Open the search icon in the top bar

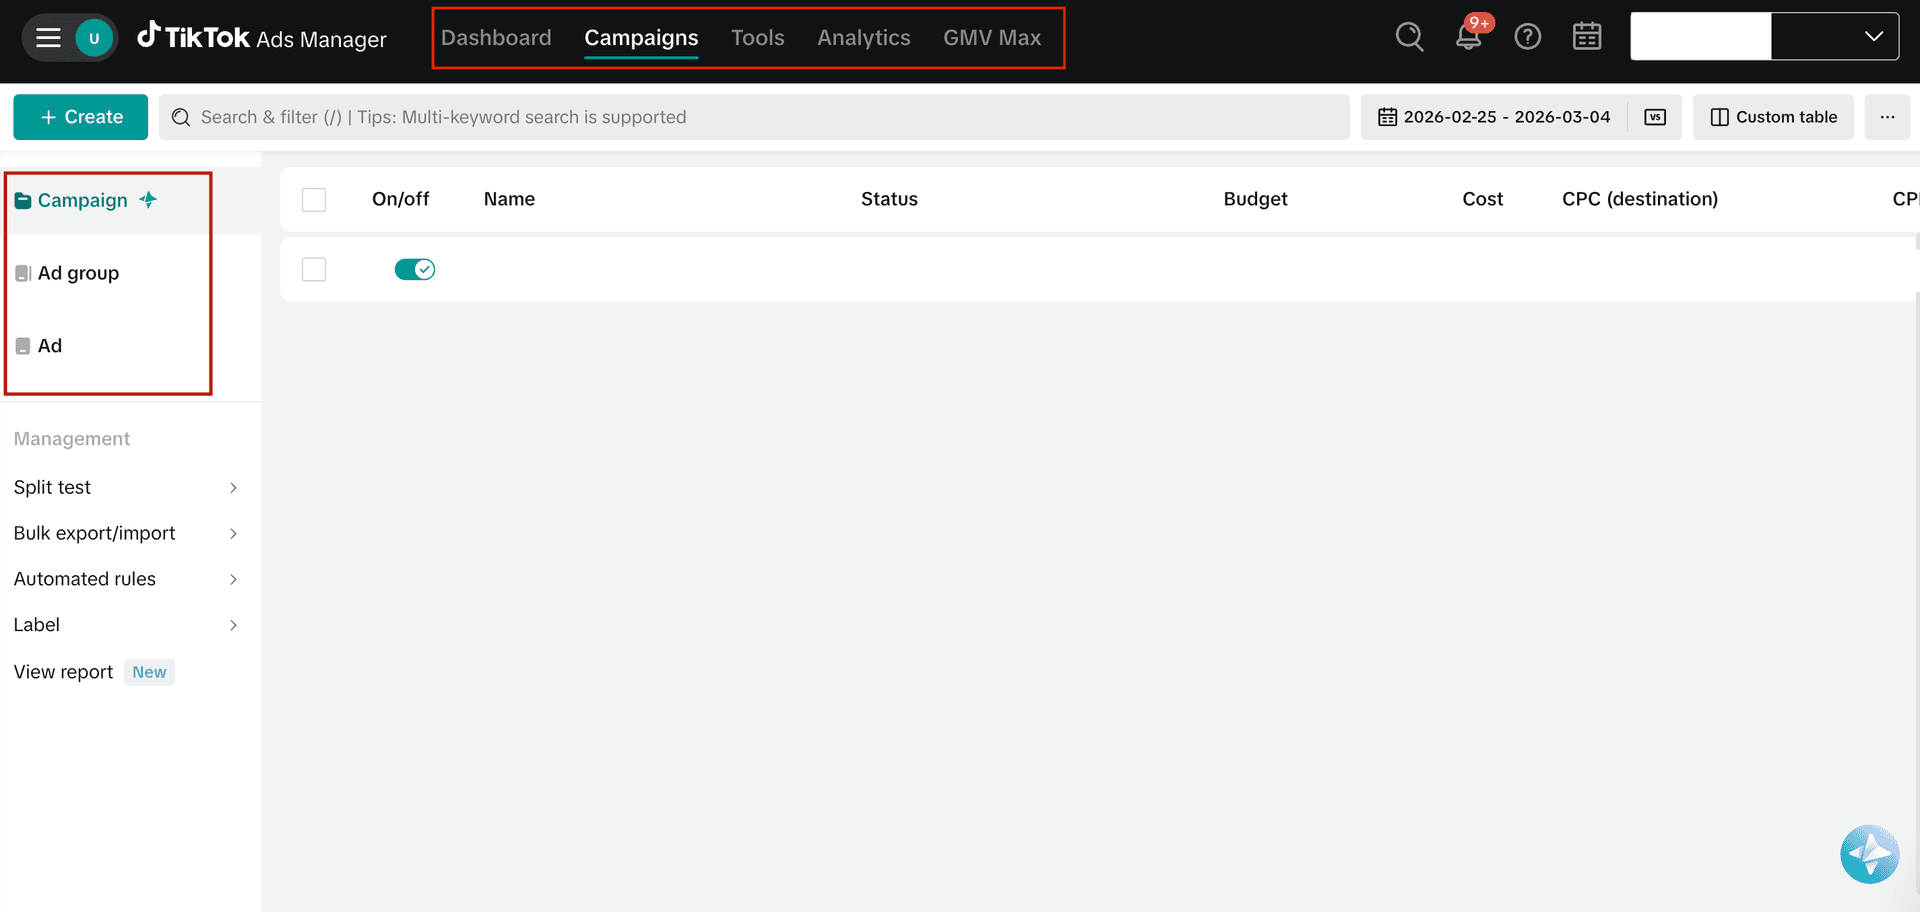tap(1409, 36)
